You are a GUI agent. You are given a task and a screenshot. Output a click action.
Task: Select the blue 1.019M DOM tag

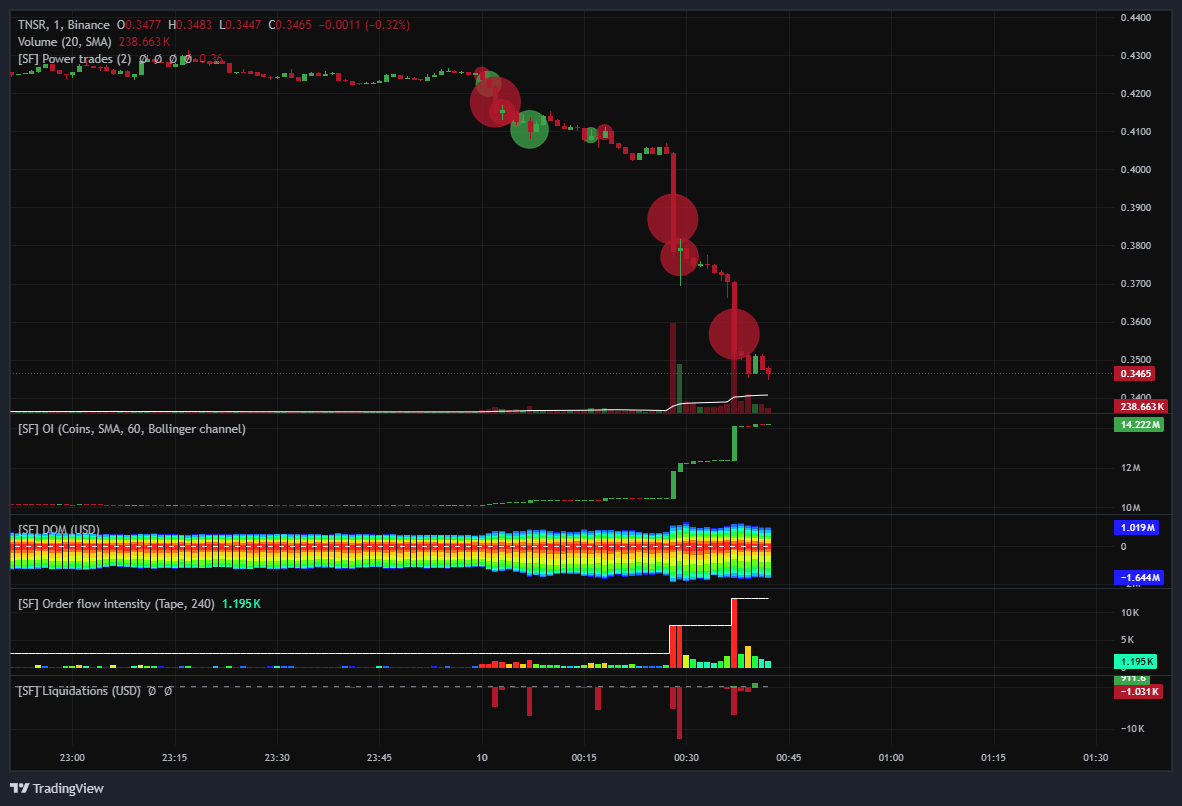1137,528
